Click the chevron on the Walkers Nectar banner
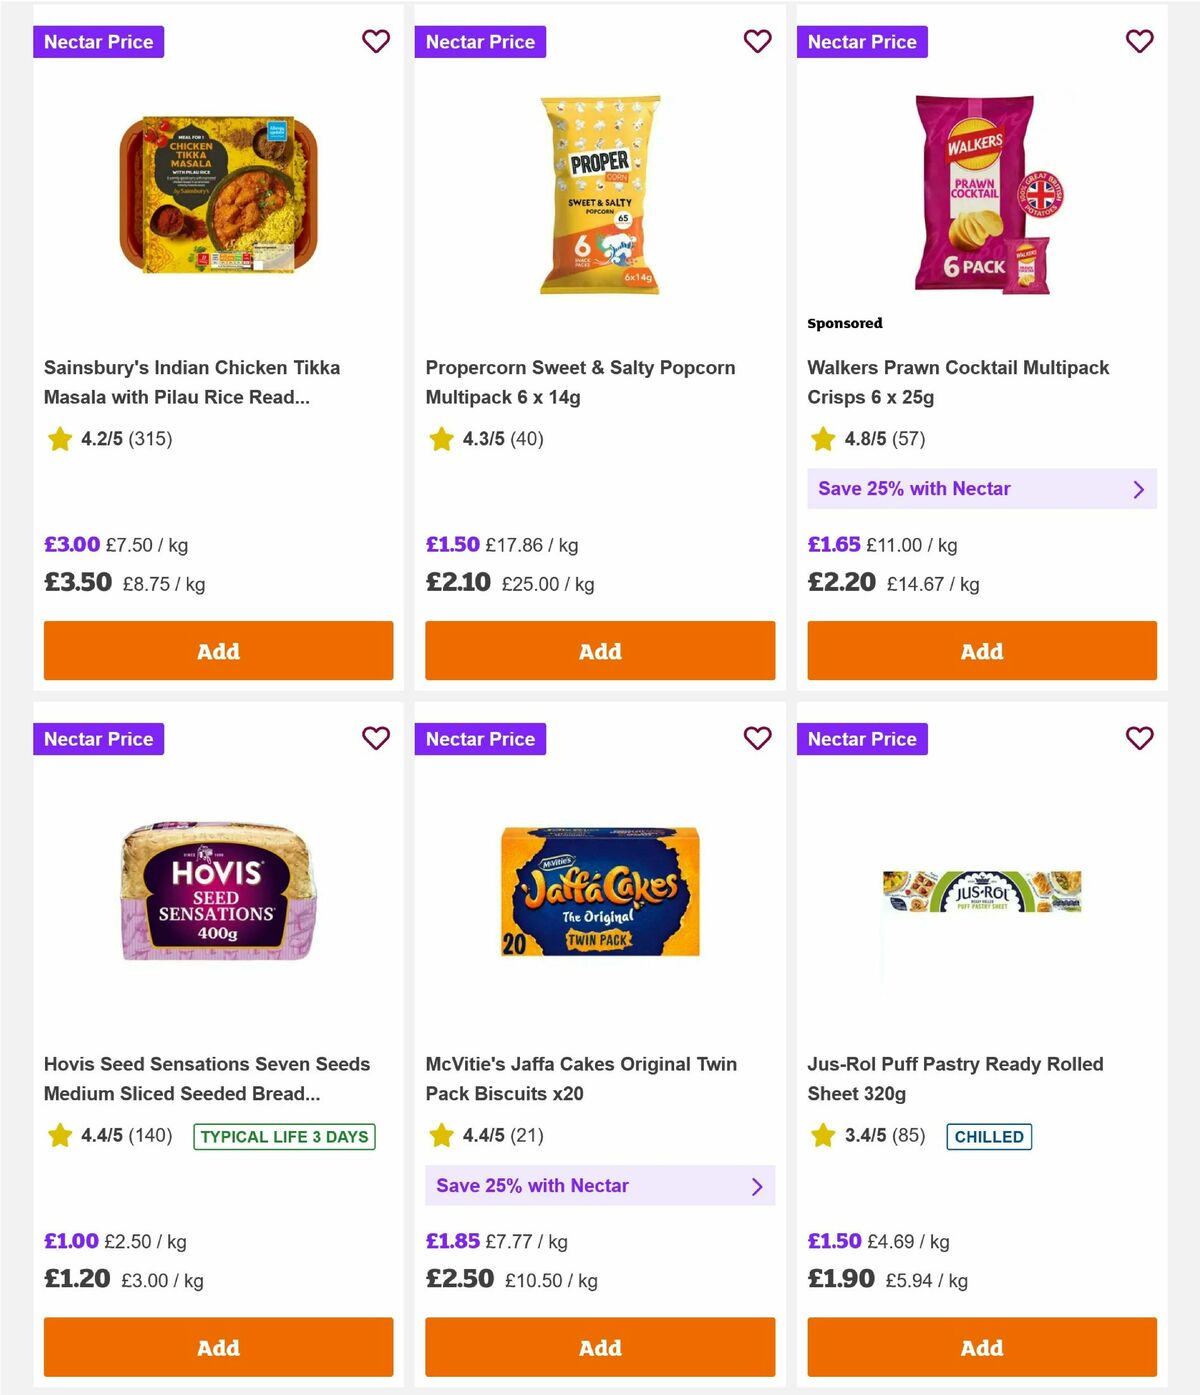 [1138, 489]
